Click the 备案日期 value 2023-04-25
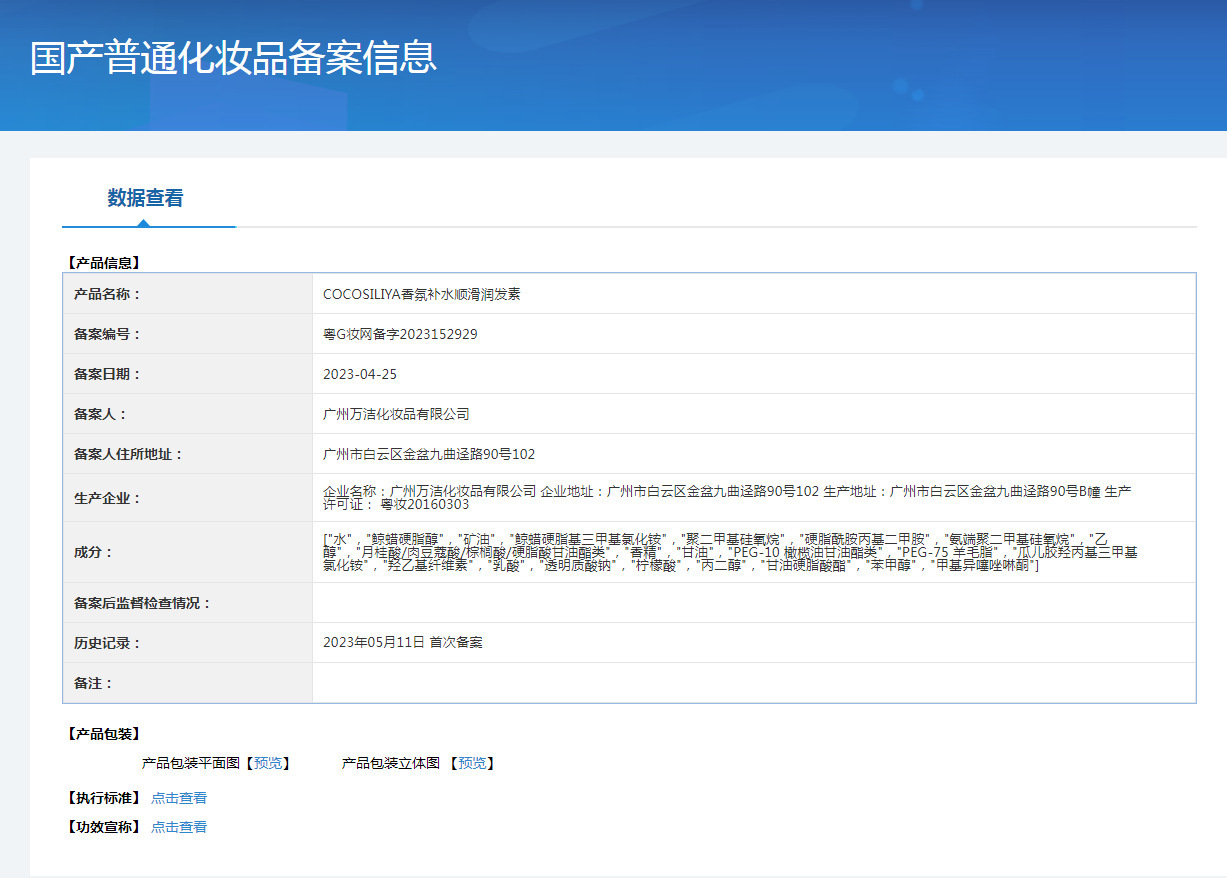The image size is (1227, 878). click(x=360, y=374)
